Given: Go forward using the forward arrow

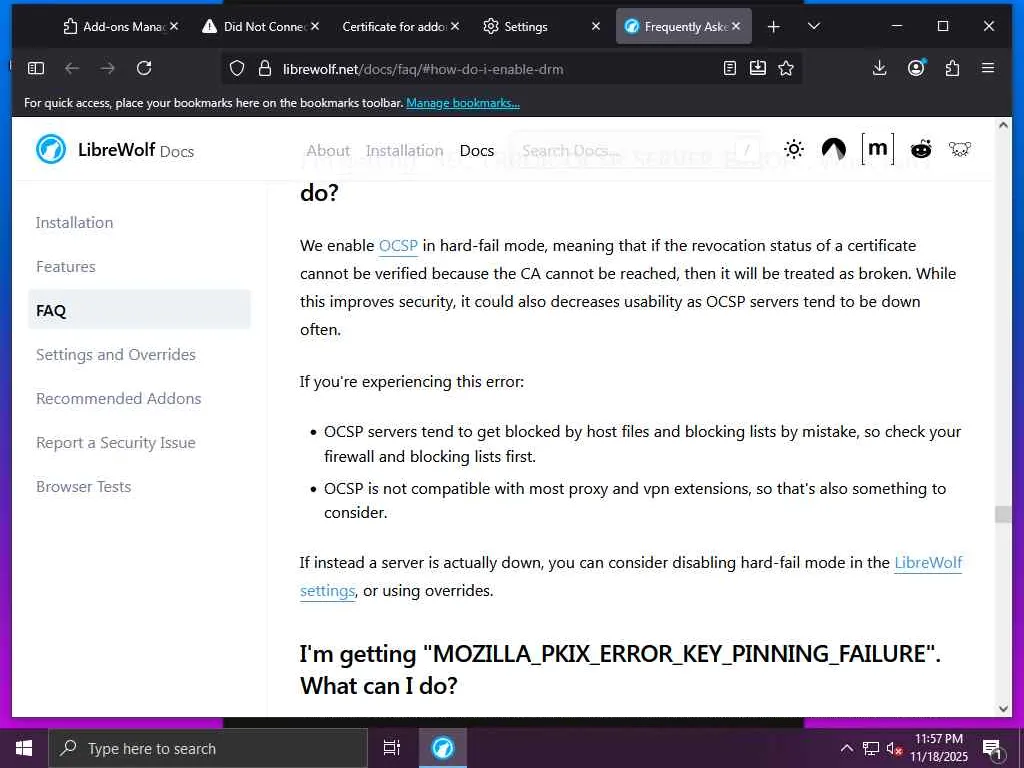Looking at the screenshot, I should 108,68.
